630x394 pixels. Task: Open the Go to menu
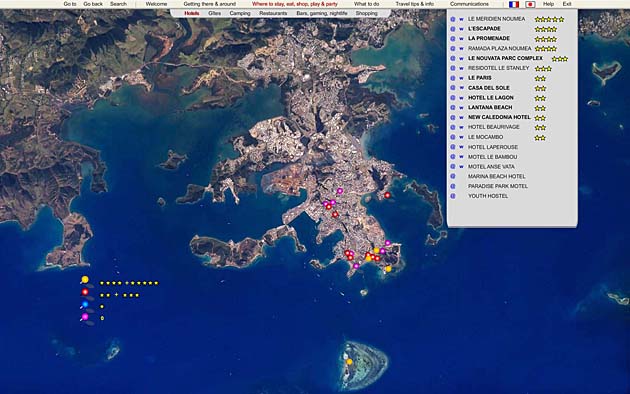coord(70,4)
